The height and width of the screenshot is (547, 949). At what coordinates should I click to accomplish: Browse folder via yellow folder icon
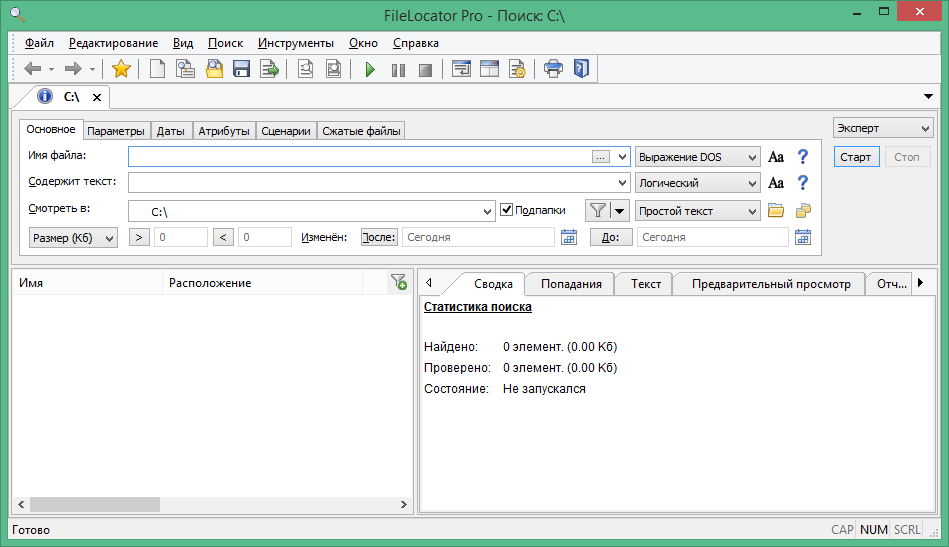point(776,211)
